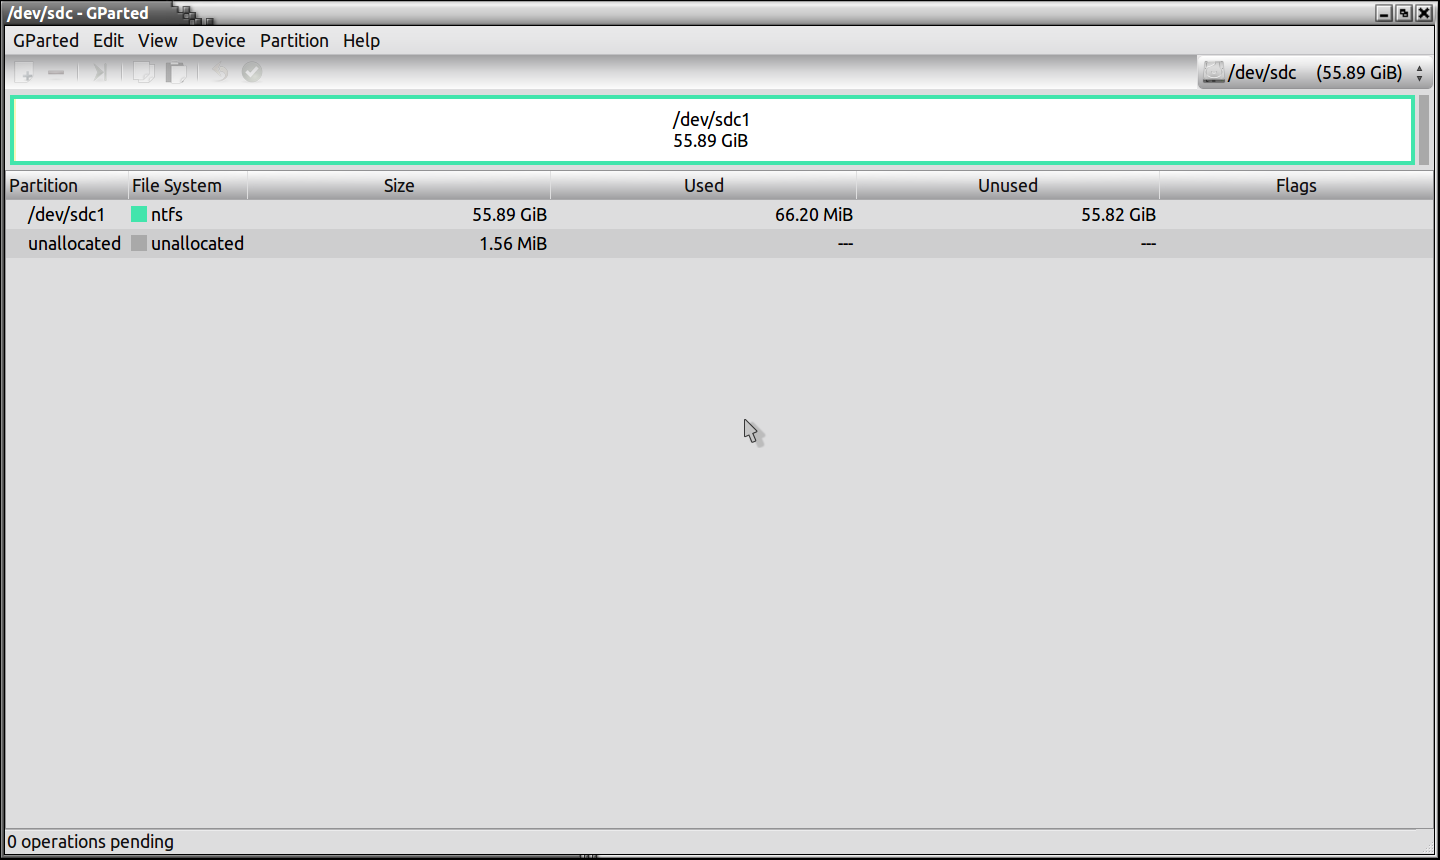The image size is (1440, 860).
Task: Click the Apply all operations checkmark icon
Action: [x=252, y=72]
